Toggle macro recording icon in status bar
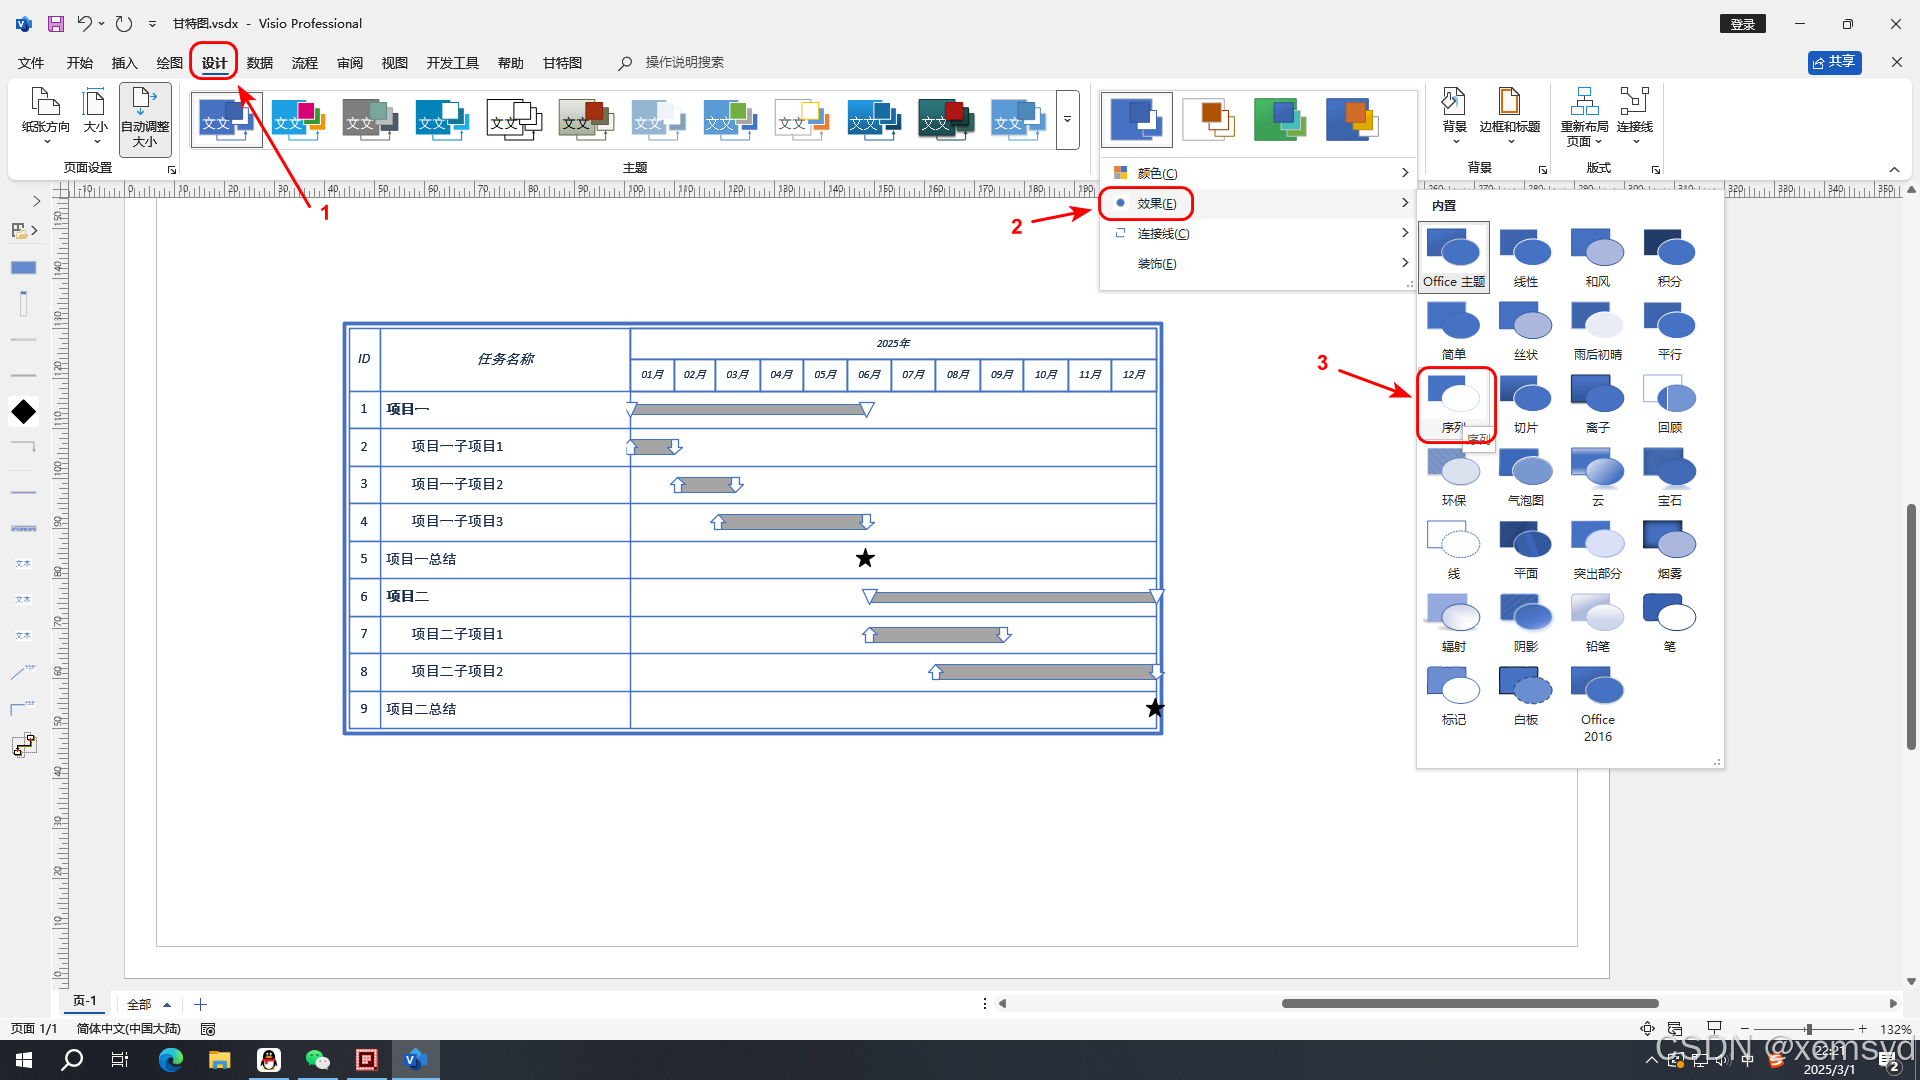The image size is (1920, 1080). click(x=208, y=1029)
